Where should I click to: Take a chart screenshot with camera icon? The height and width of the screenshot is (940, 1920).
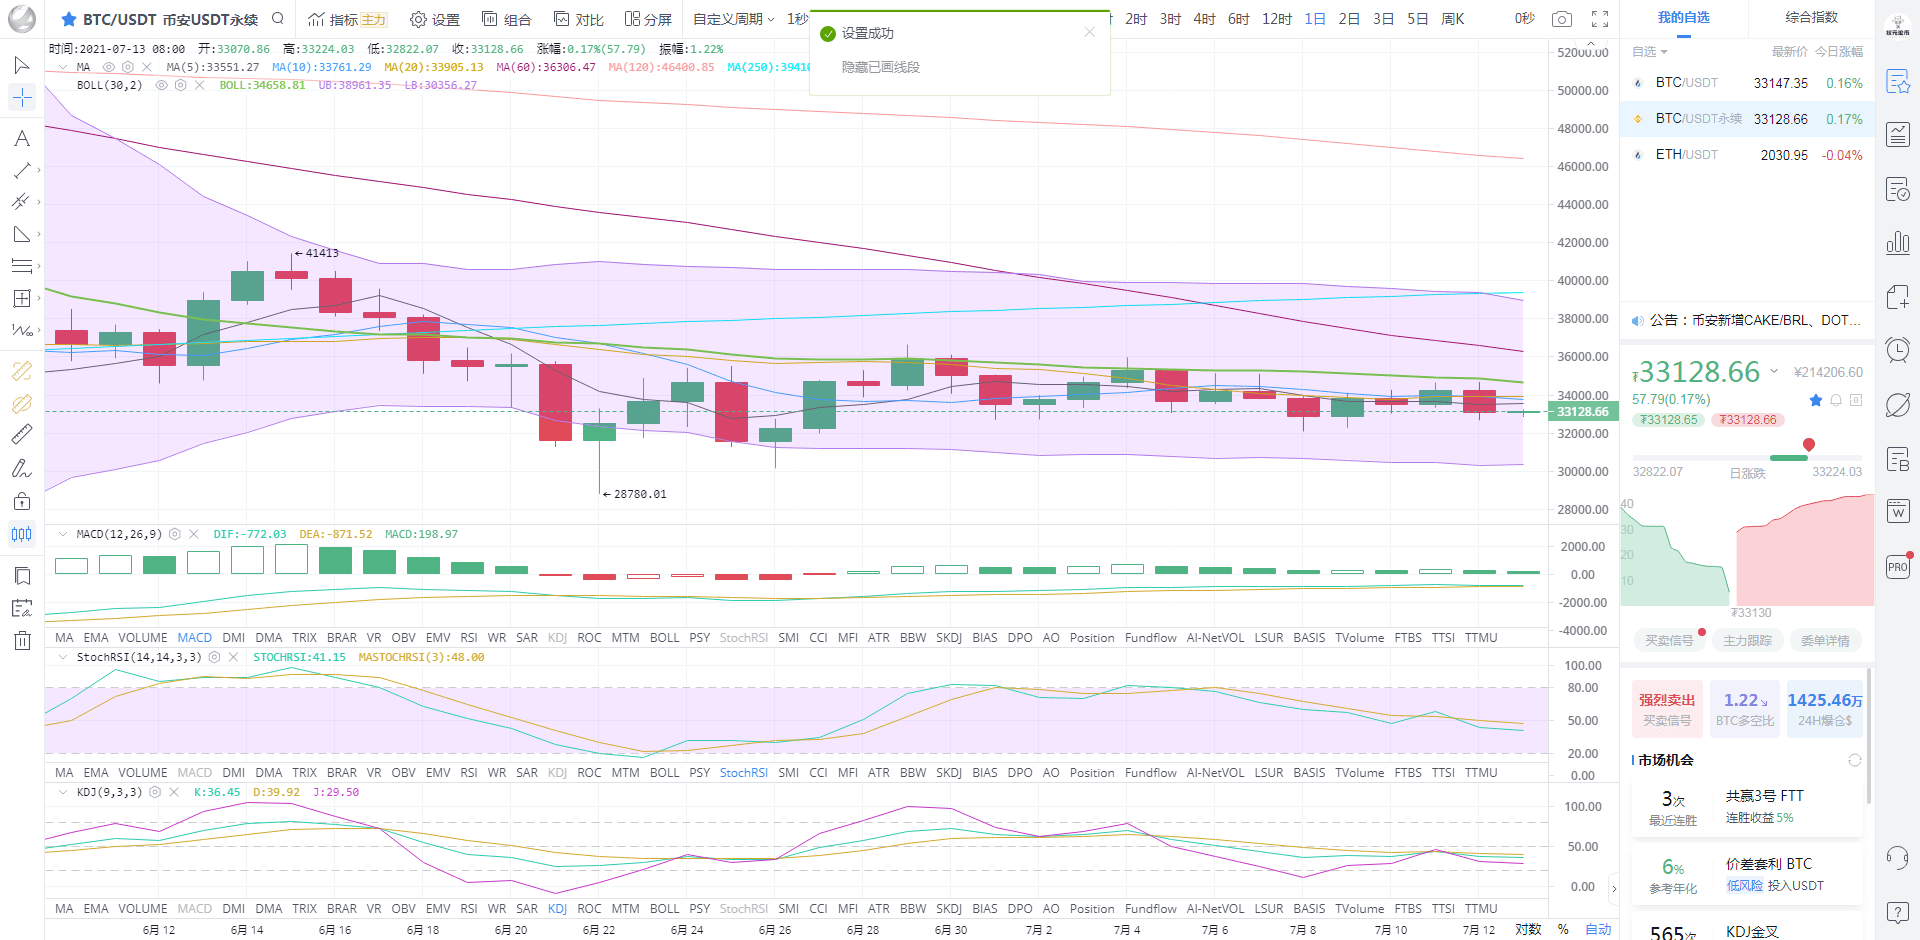coord(1562,19)
